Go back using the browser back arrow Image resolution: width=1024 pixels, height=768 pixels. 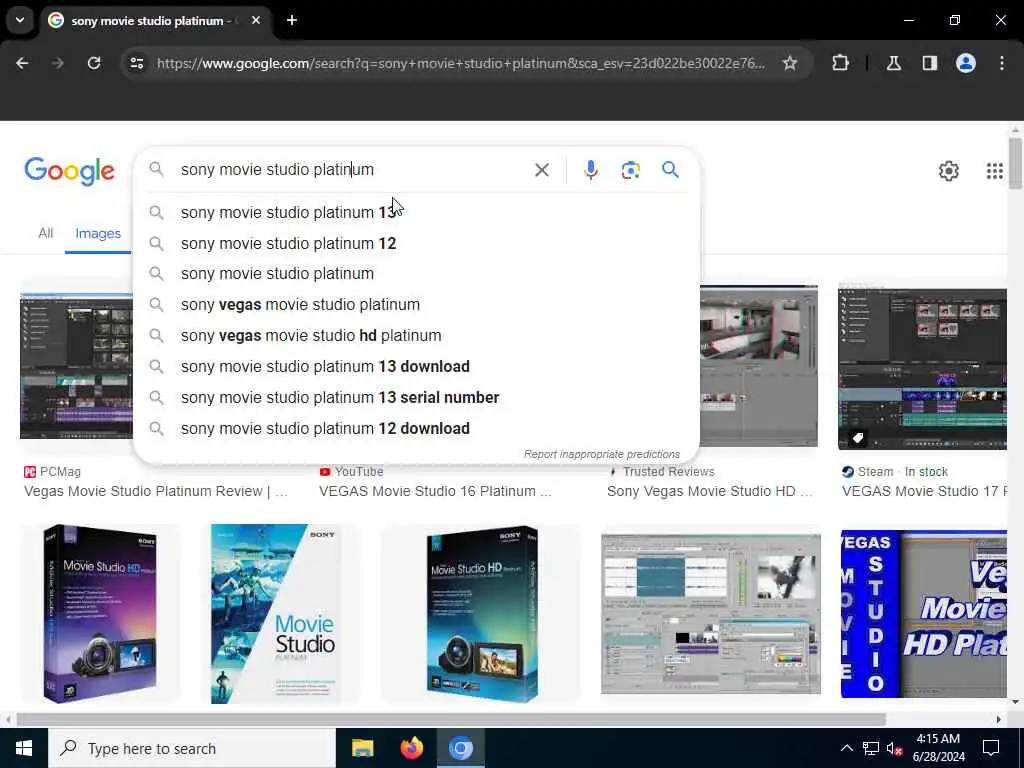(22, 63)
